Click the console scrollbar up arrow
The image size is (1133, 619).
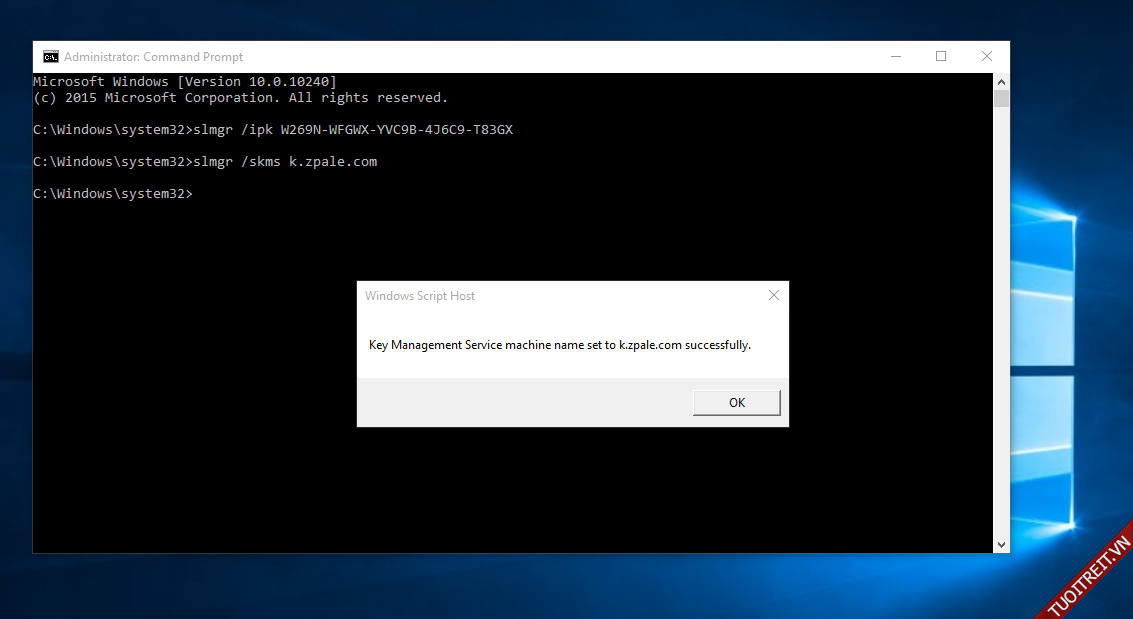pyautogui.click(x=1001, y=81)
